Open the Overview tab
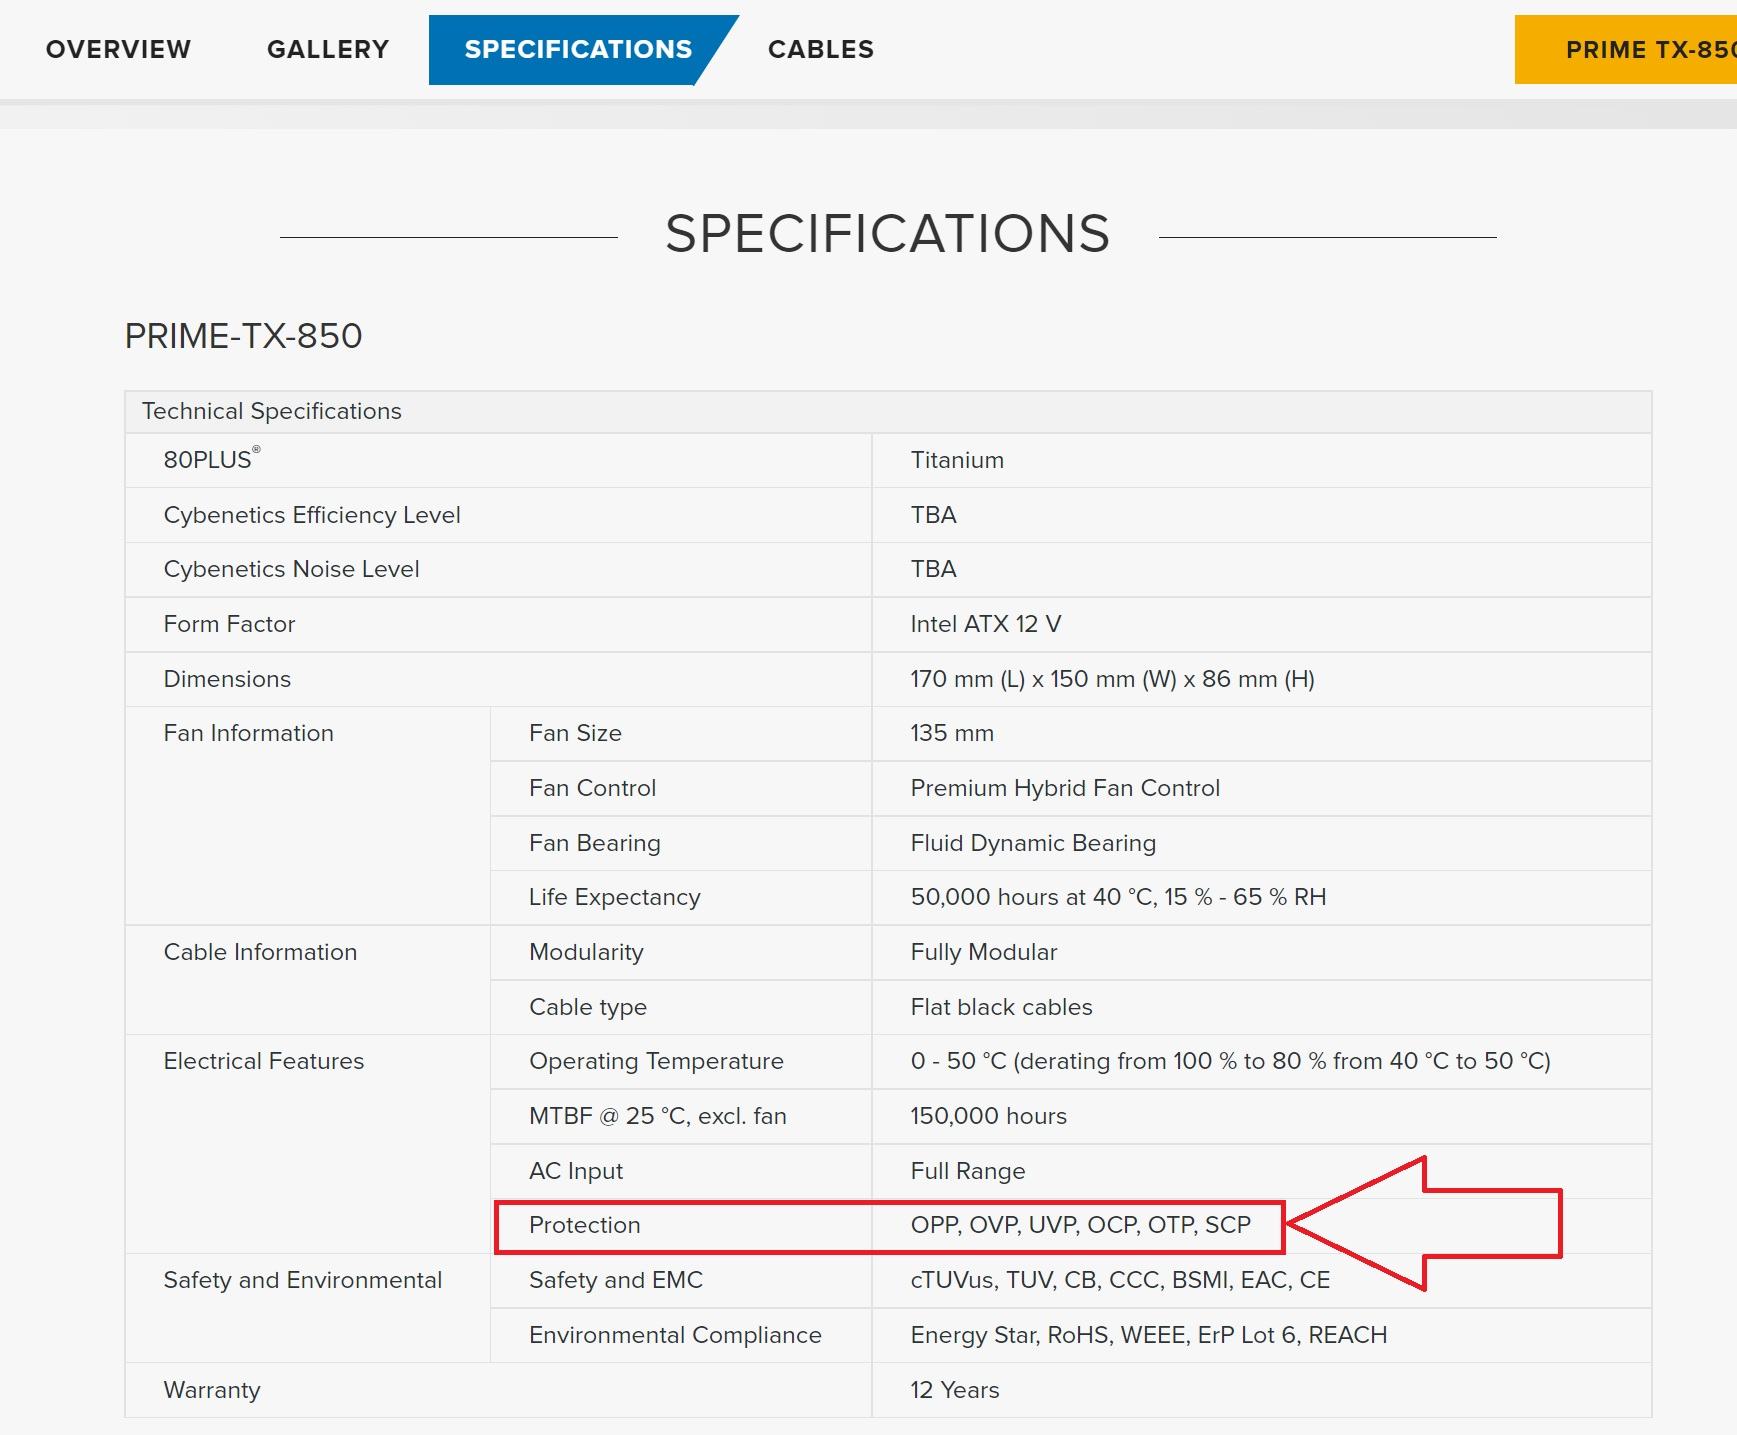The width and height of the screenshot is (1737, 1435). pos(118,49)
